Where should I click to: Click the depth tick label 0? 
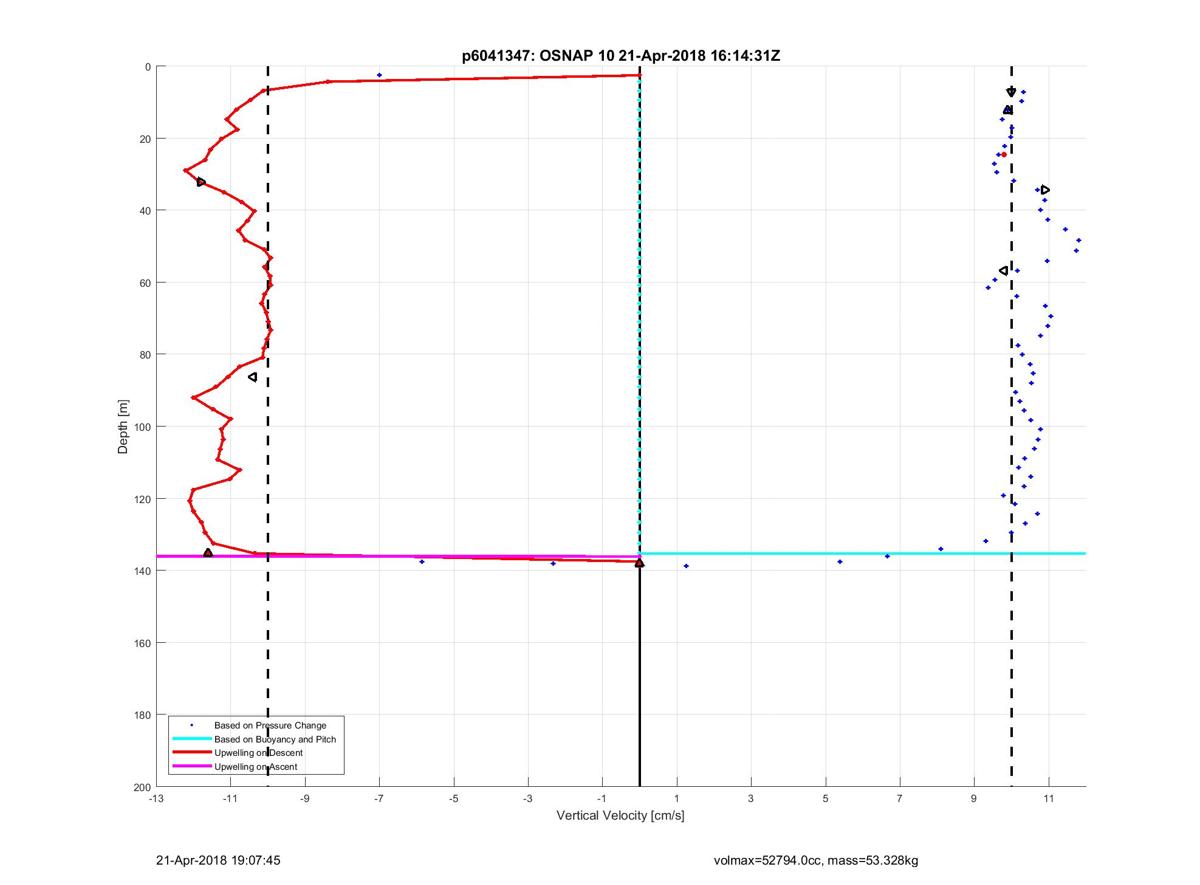click(147, 67)
